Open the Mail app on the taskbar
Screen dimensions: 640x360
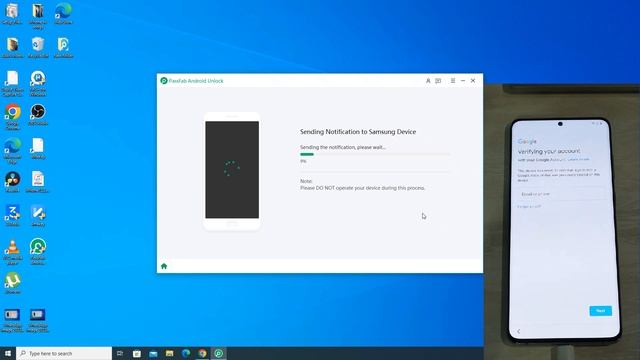(153, 353)
